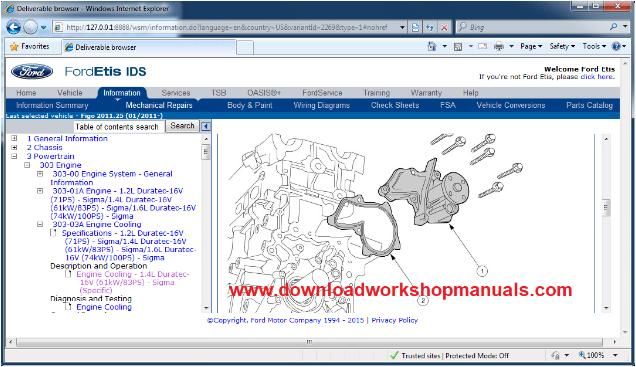636x367 pixels.
Task: Click the Feeds icon in the command bar
Action: pos(458,47)
